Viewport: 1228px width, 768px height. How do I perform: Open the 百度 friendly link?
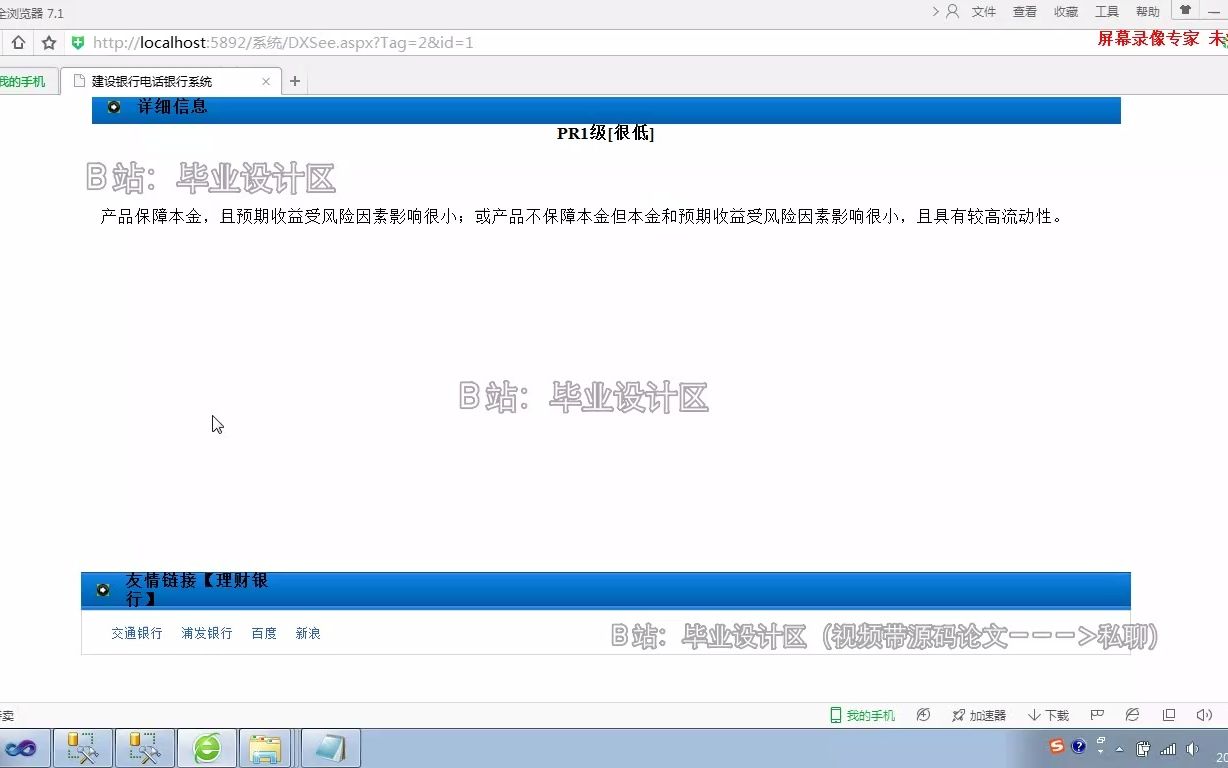[263, 633]
